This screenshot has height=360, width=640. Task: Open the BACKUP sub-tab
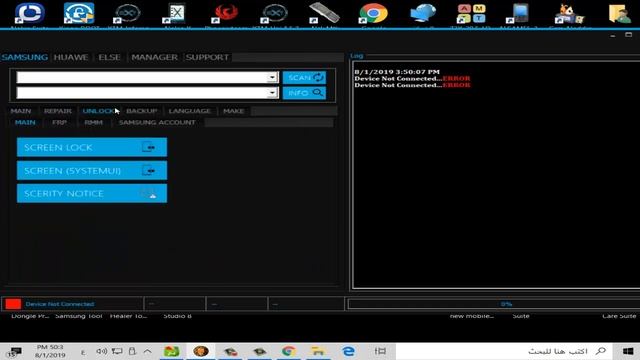pos(142,111)
